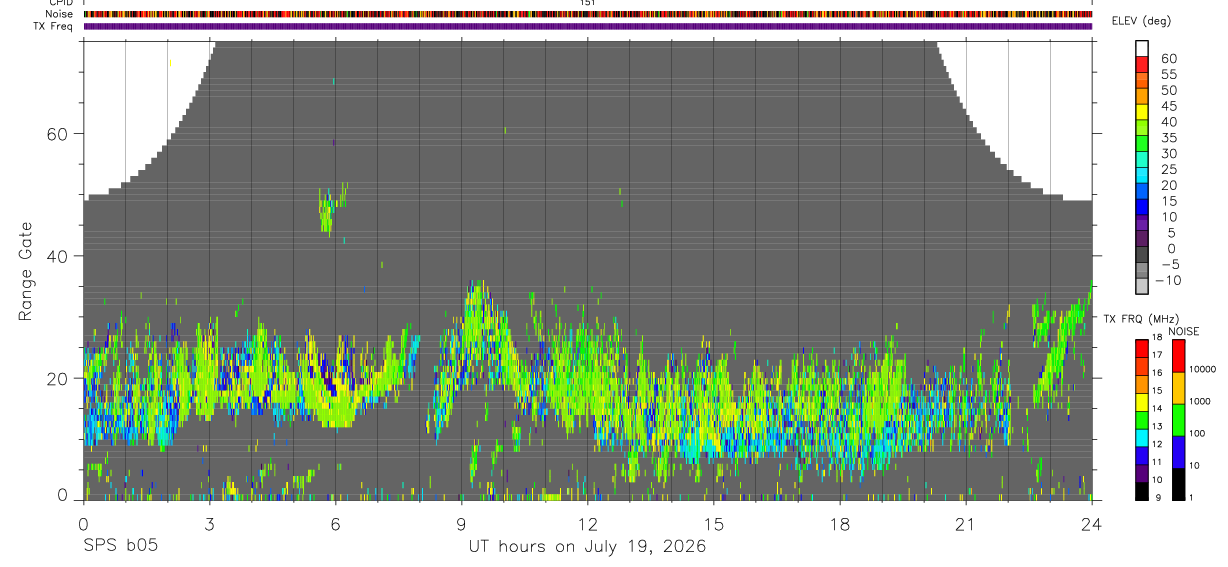Viewport: 1228px width, 567px height.
Task: Click the UT hours on July 19, 2026 title
Action: pos(588,546)
